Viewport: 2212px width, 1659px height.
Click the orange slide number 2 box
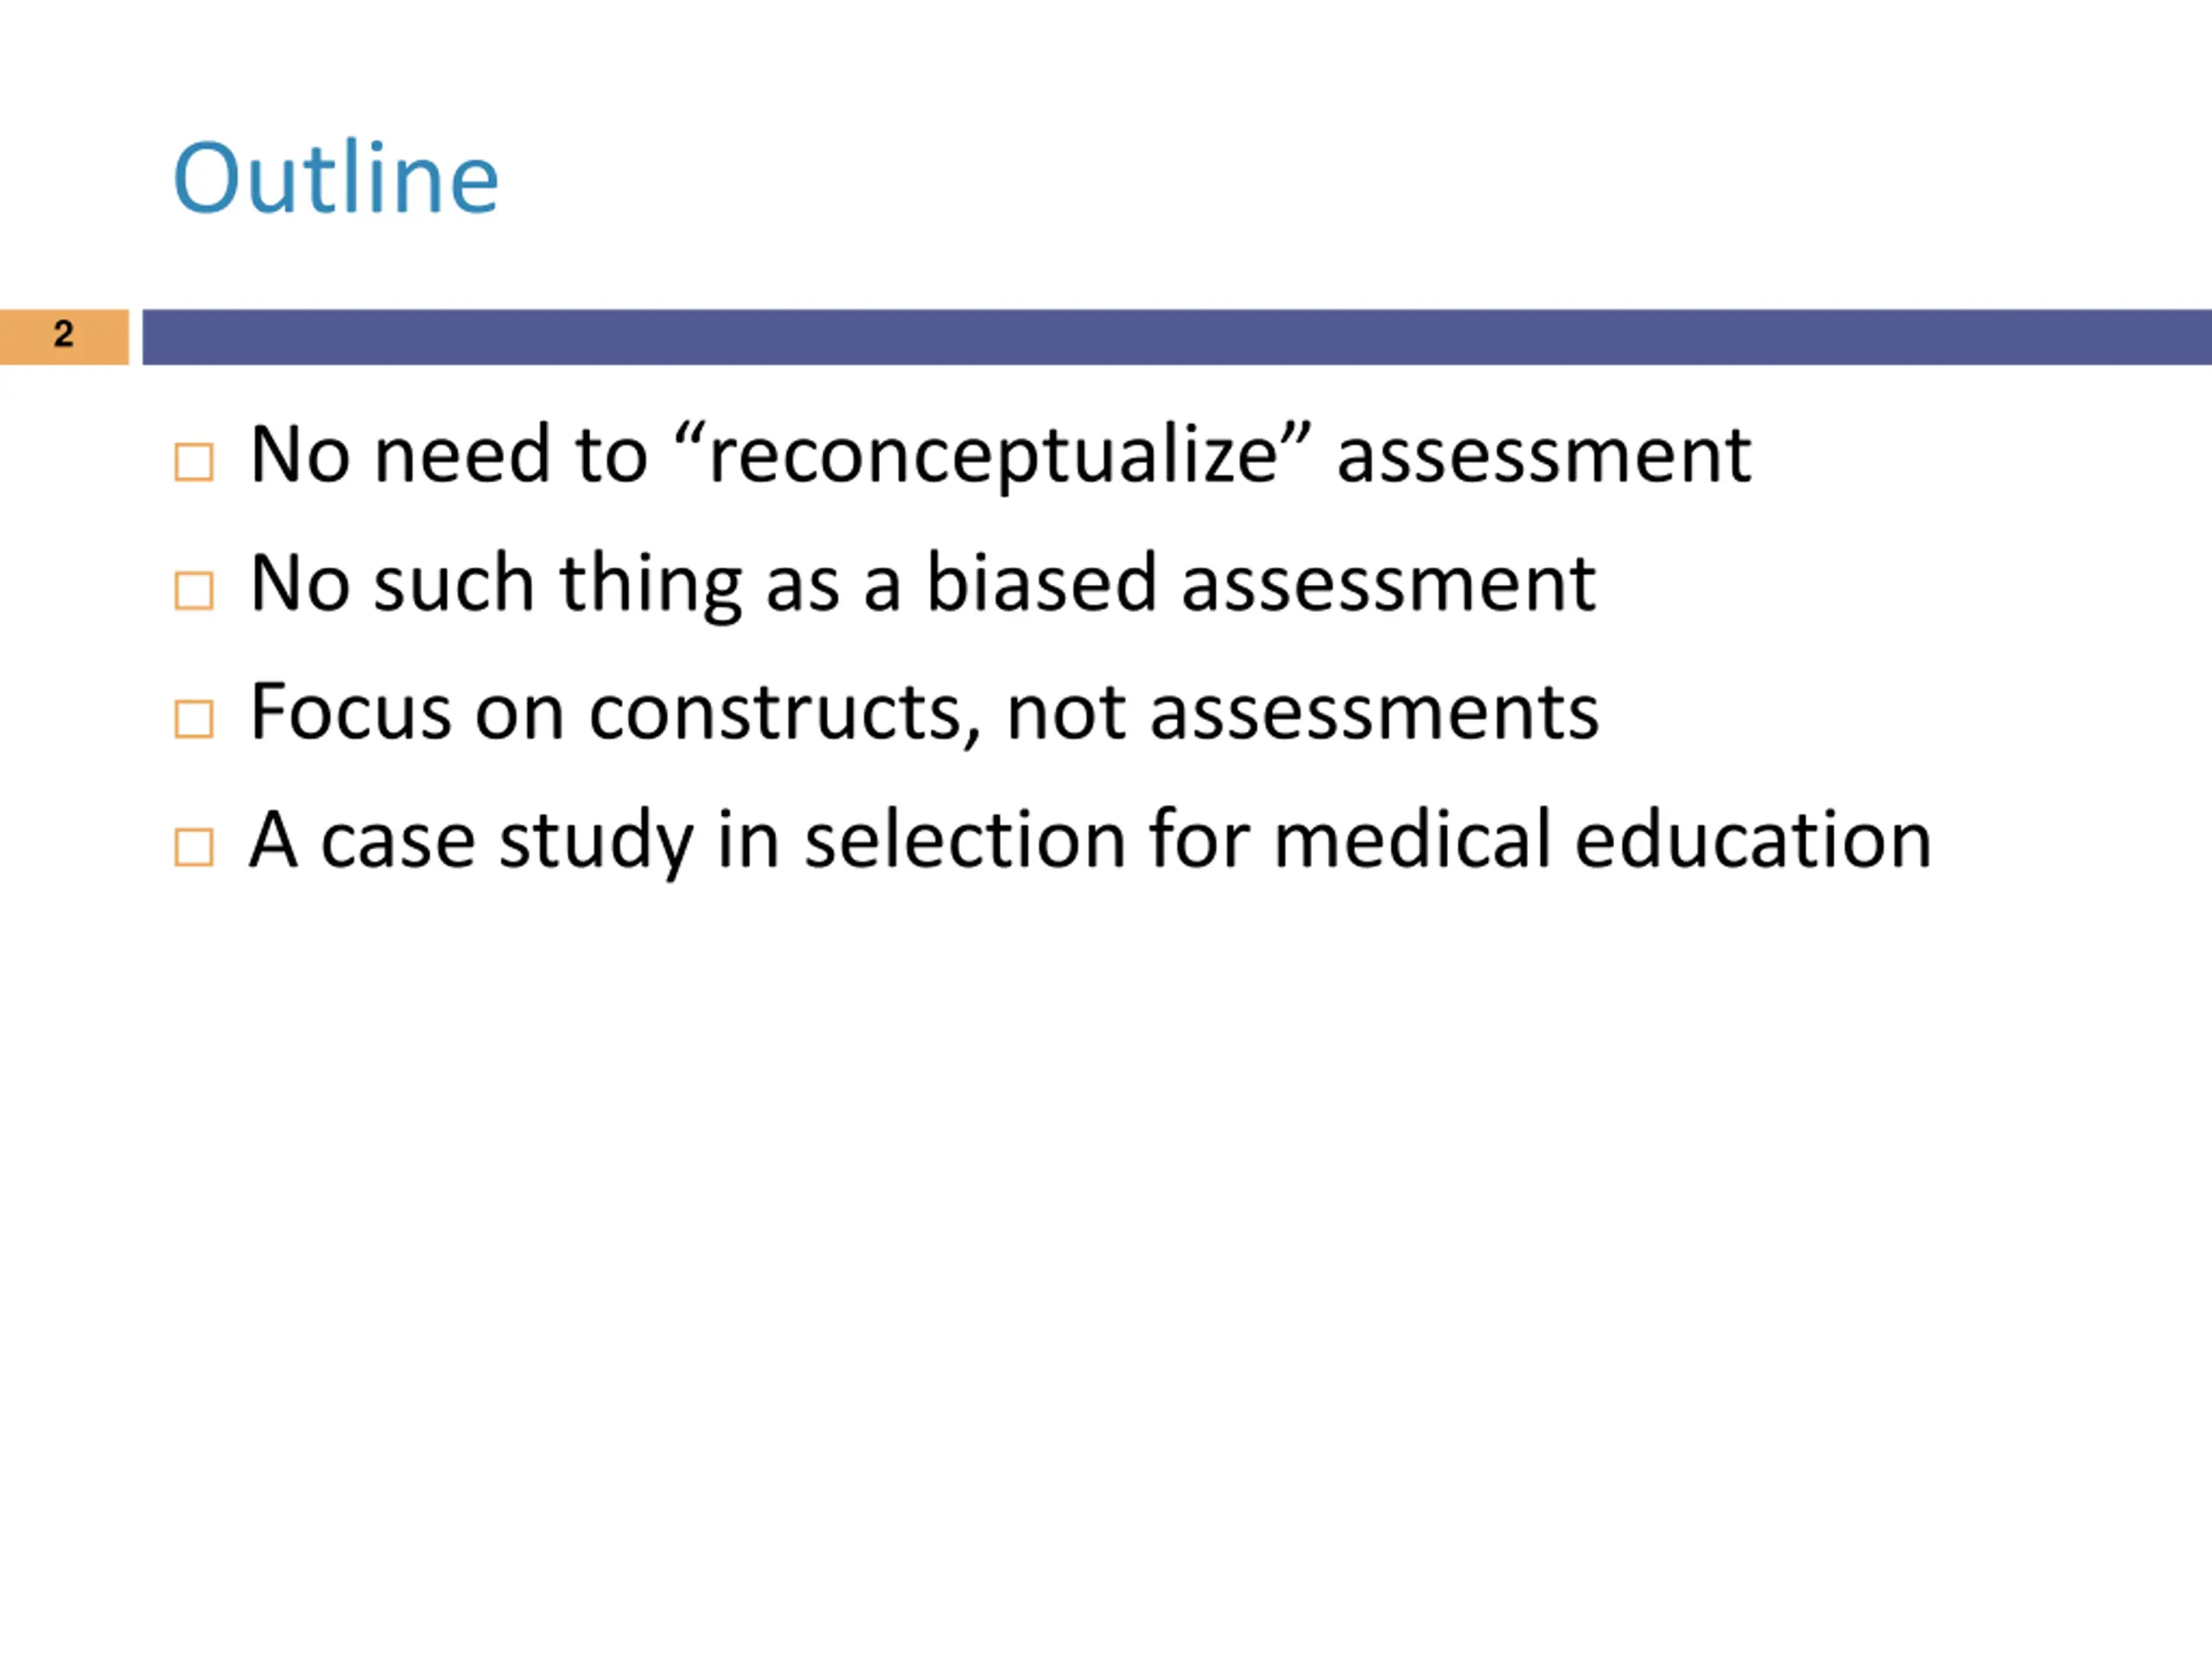click(x=64, y=337)
